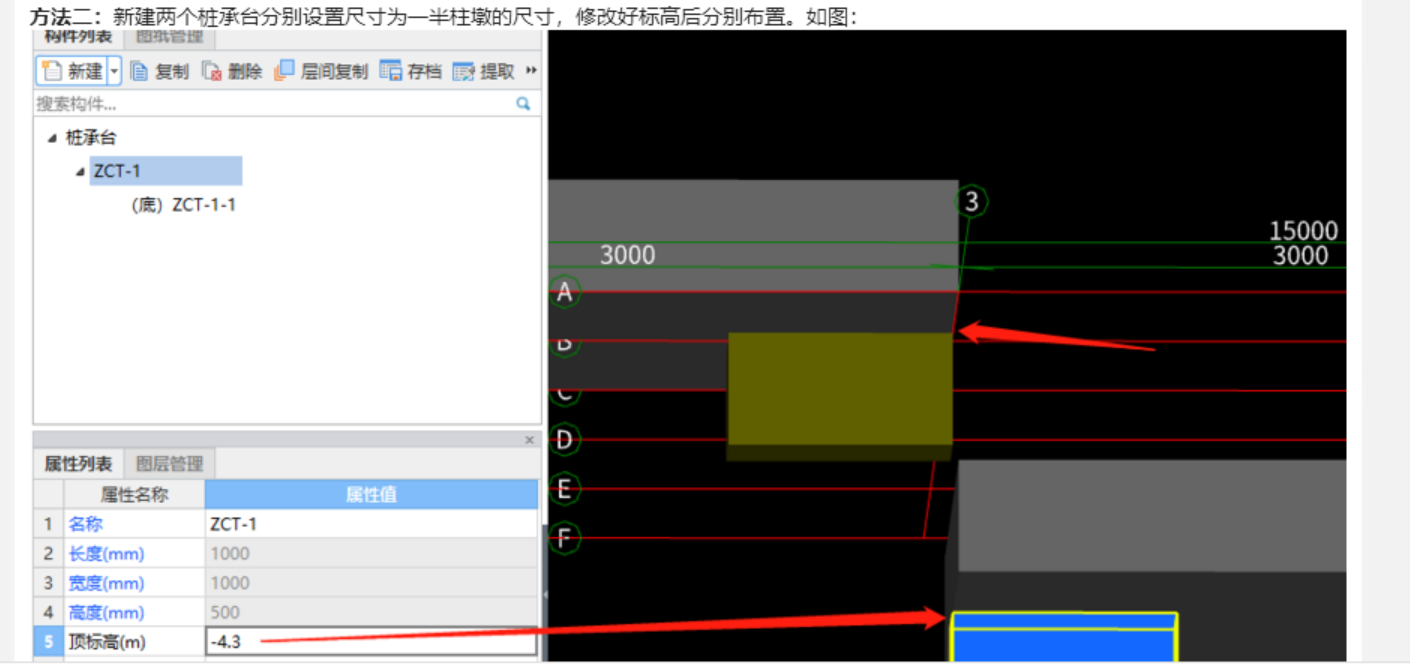Collapse the ZCT-1 tree node arrow

coord(80,172)
